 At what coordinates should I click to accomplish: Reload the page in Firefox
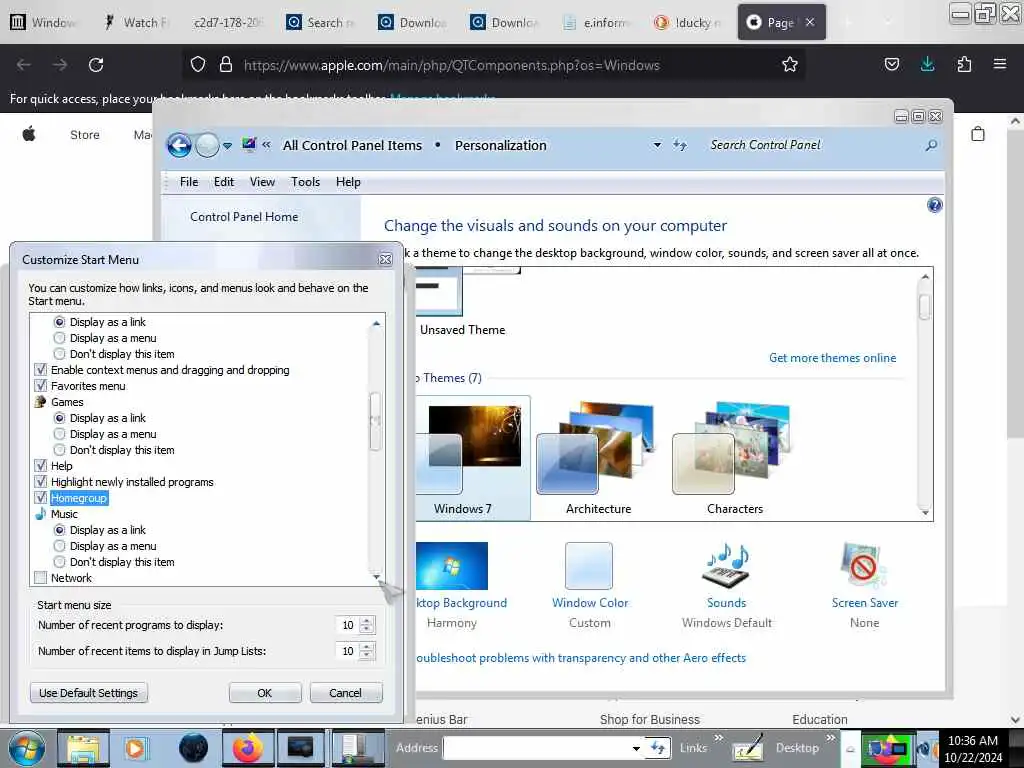coord(96,65)
